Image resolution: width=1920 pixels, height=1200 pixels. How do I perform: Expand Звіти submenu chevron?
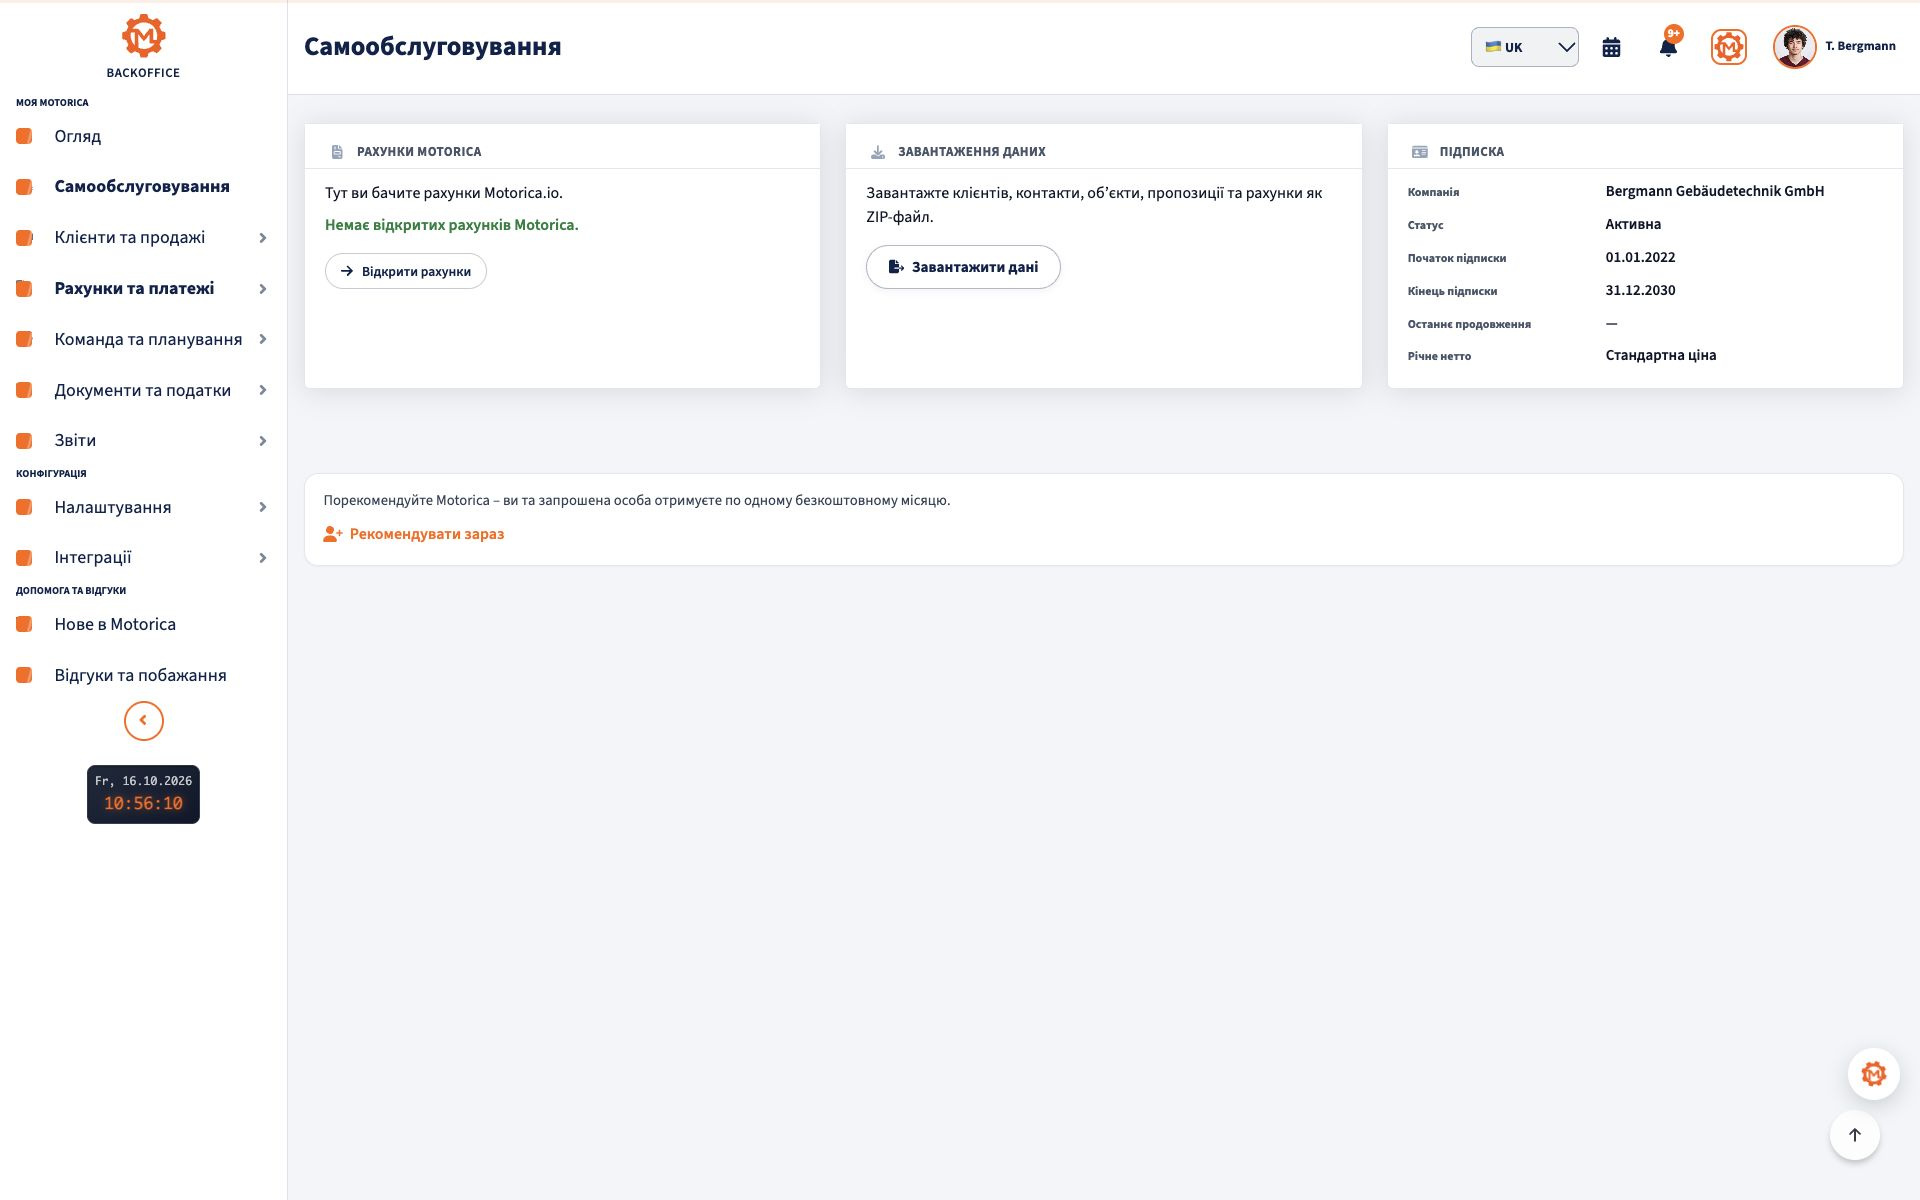(263, 441)
